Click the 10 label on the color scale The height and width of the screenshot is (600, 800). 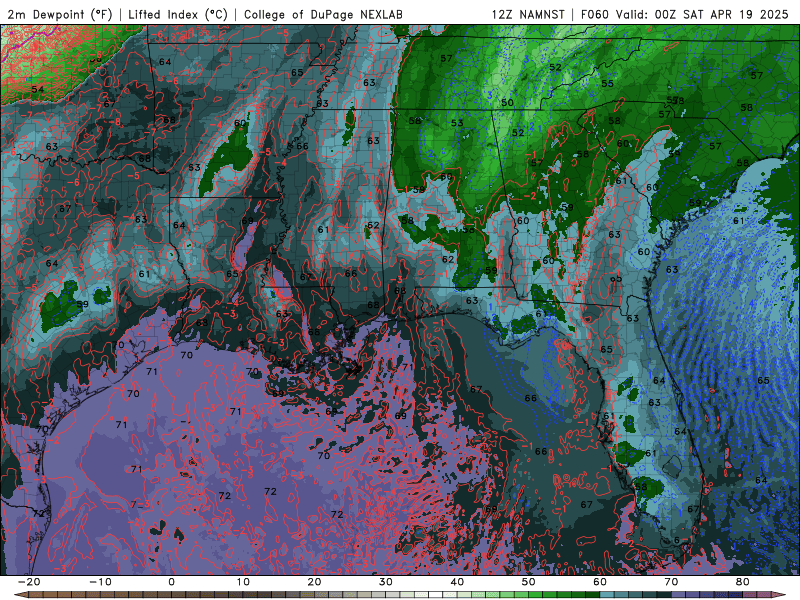[x=243, y=582]
